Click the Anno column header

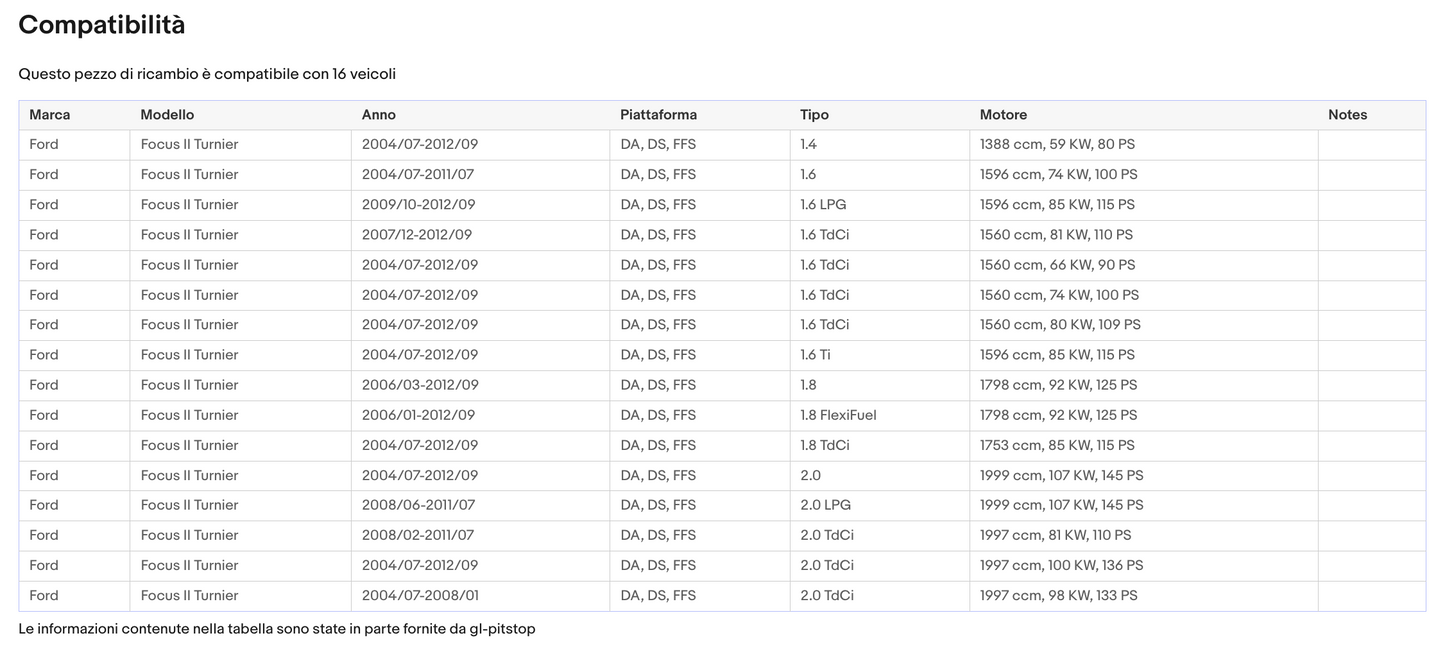coord(379,115)
